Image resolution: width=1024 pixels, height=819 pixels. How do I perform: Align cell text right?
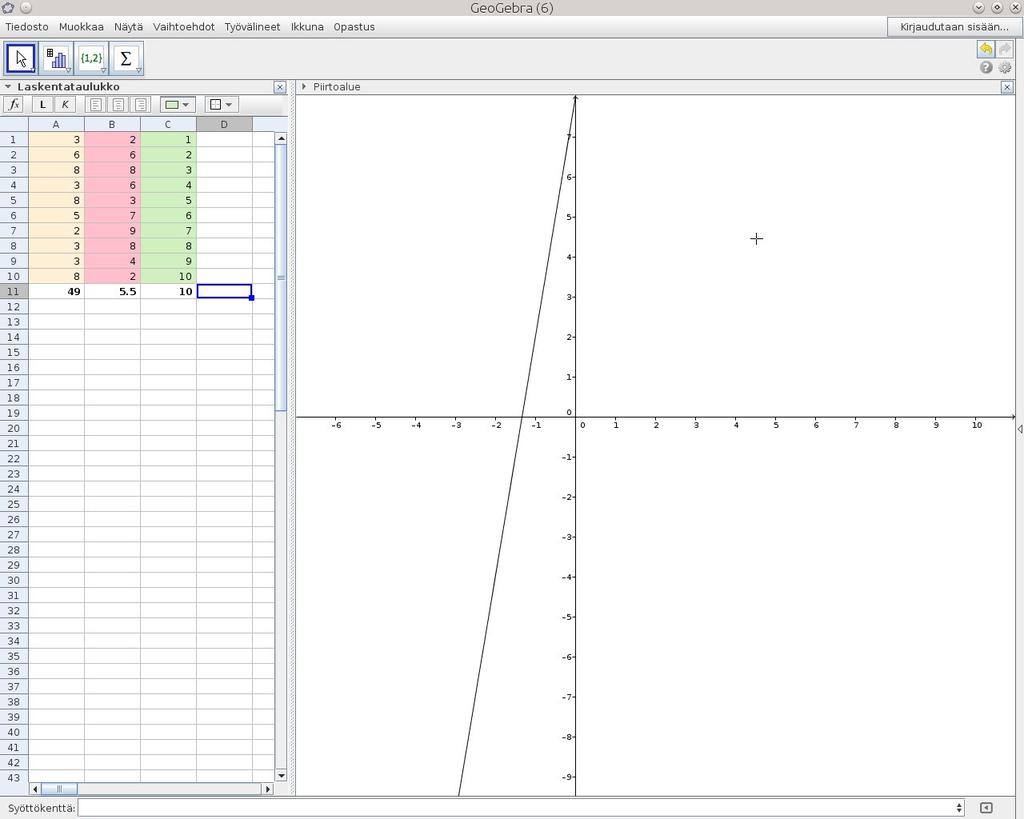[x=140, y=104]
